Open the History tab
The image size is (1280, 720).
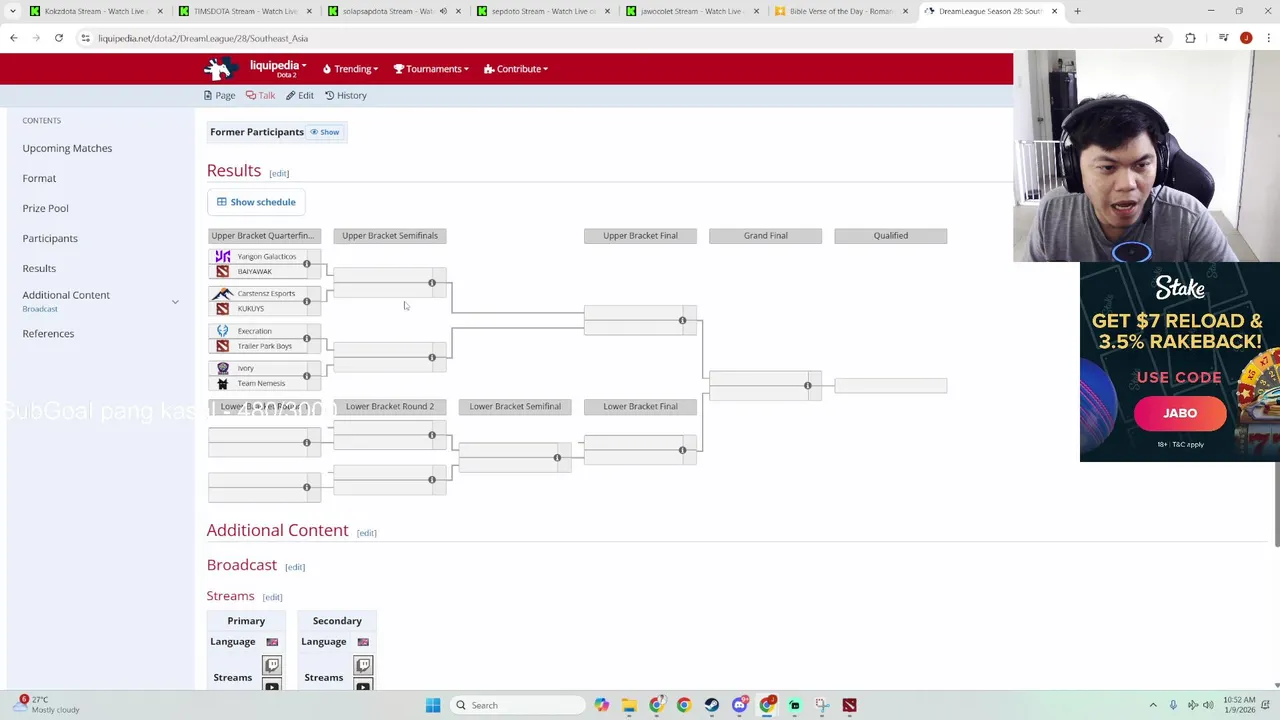tap(346, 95)
